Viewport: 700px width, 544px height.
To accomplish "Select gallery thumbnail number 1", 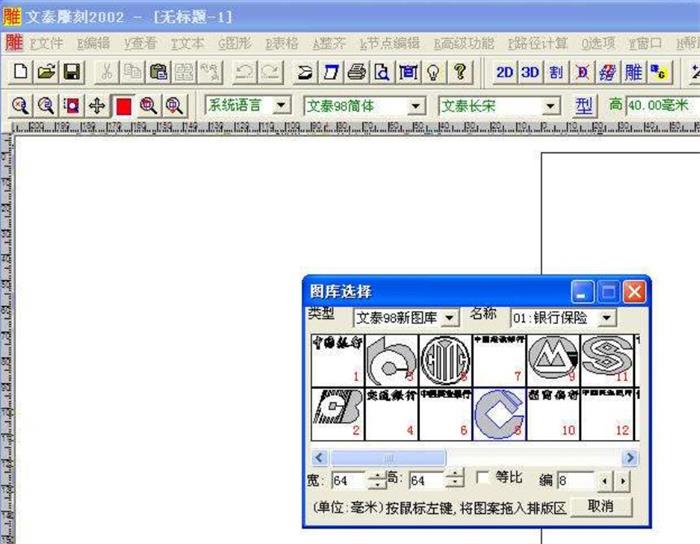I will pos(338,360).
